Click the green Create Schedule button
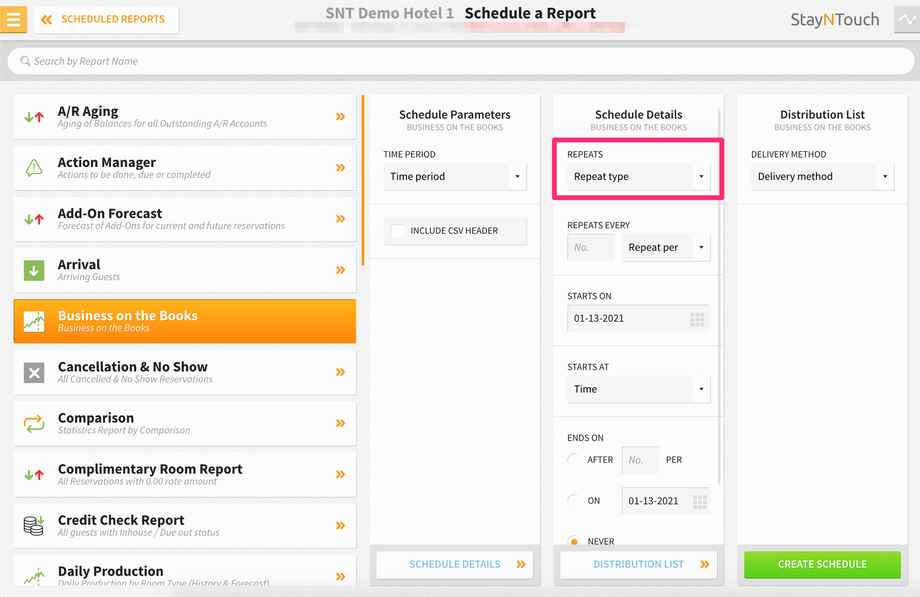The width and height of the screenshot is (920, 597). pyautogui.click(x=823, y=565)
